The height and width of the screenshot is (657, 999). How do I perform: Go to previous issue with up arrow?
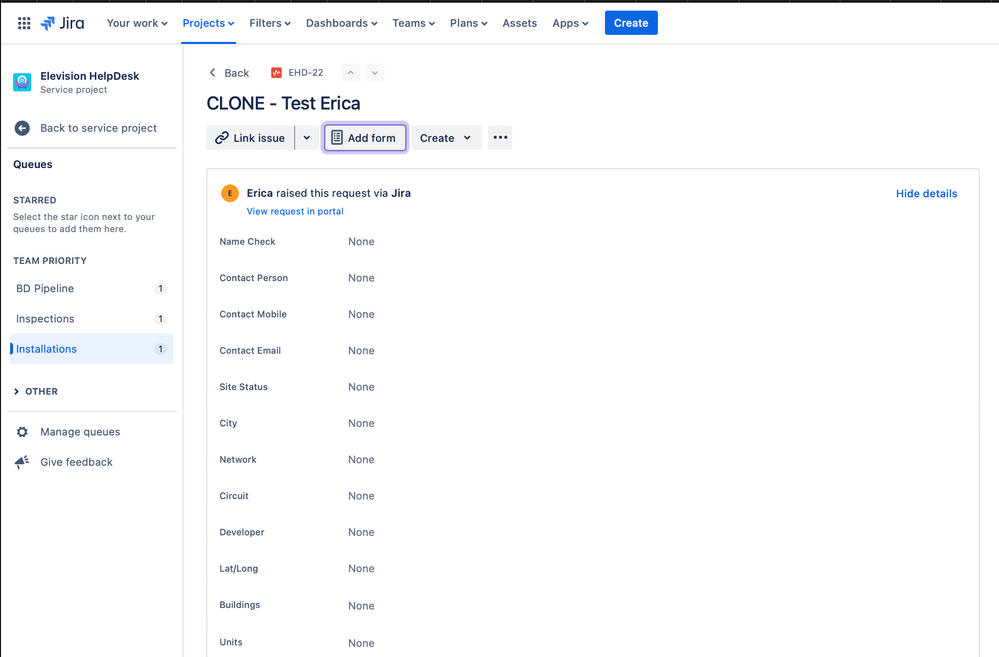pyautogui.click(x=350, y=73)
